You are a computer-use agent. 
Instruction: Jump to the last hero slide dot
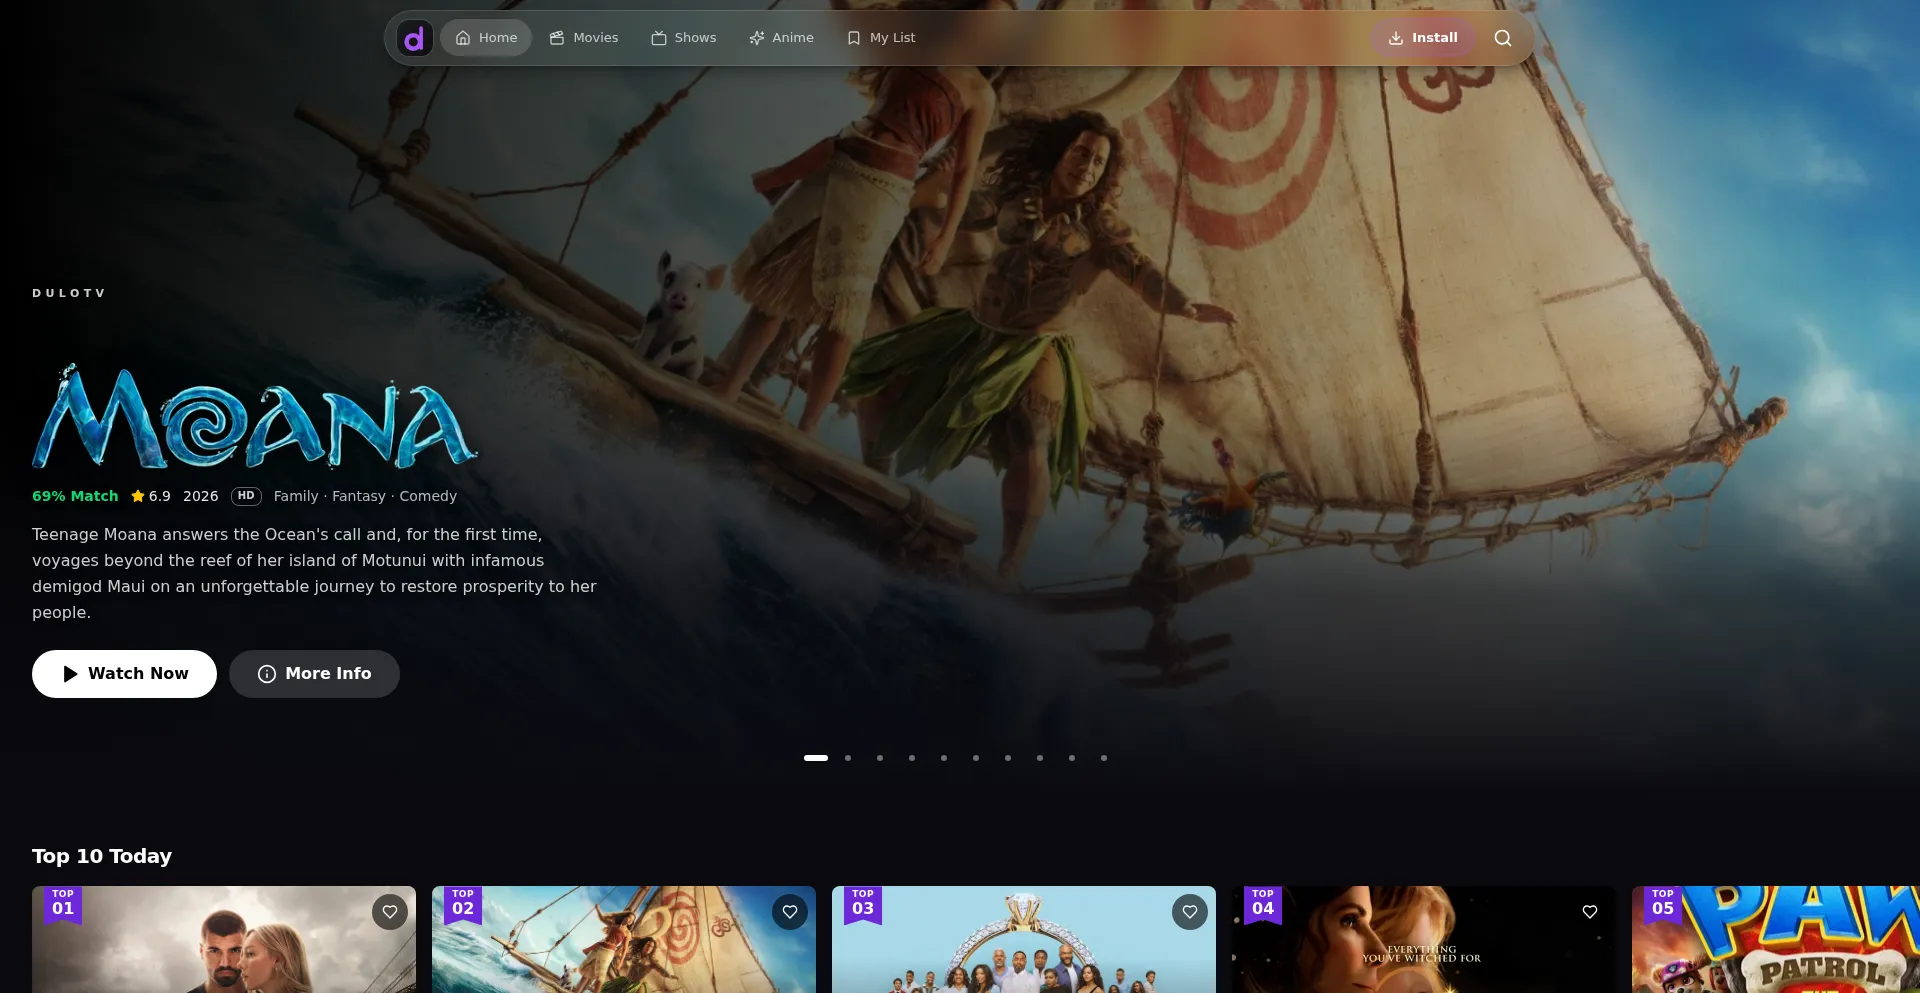1104,758
